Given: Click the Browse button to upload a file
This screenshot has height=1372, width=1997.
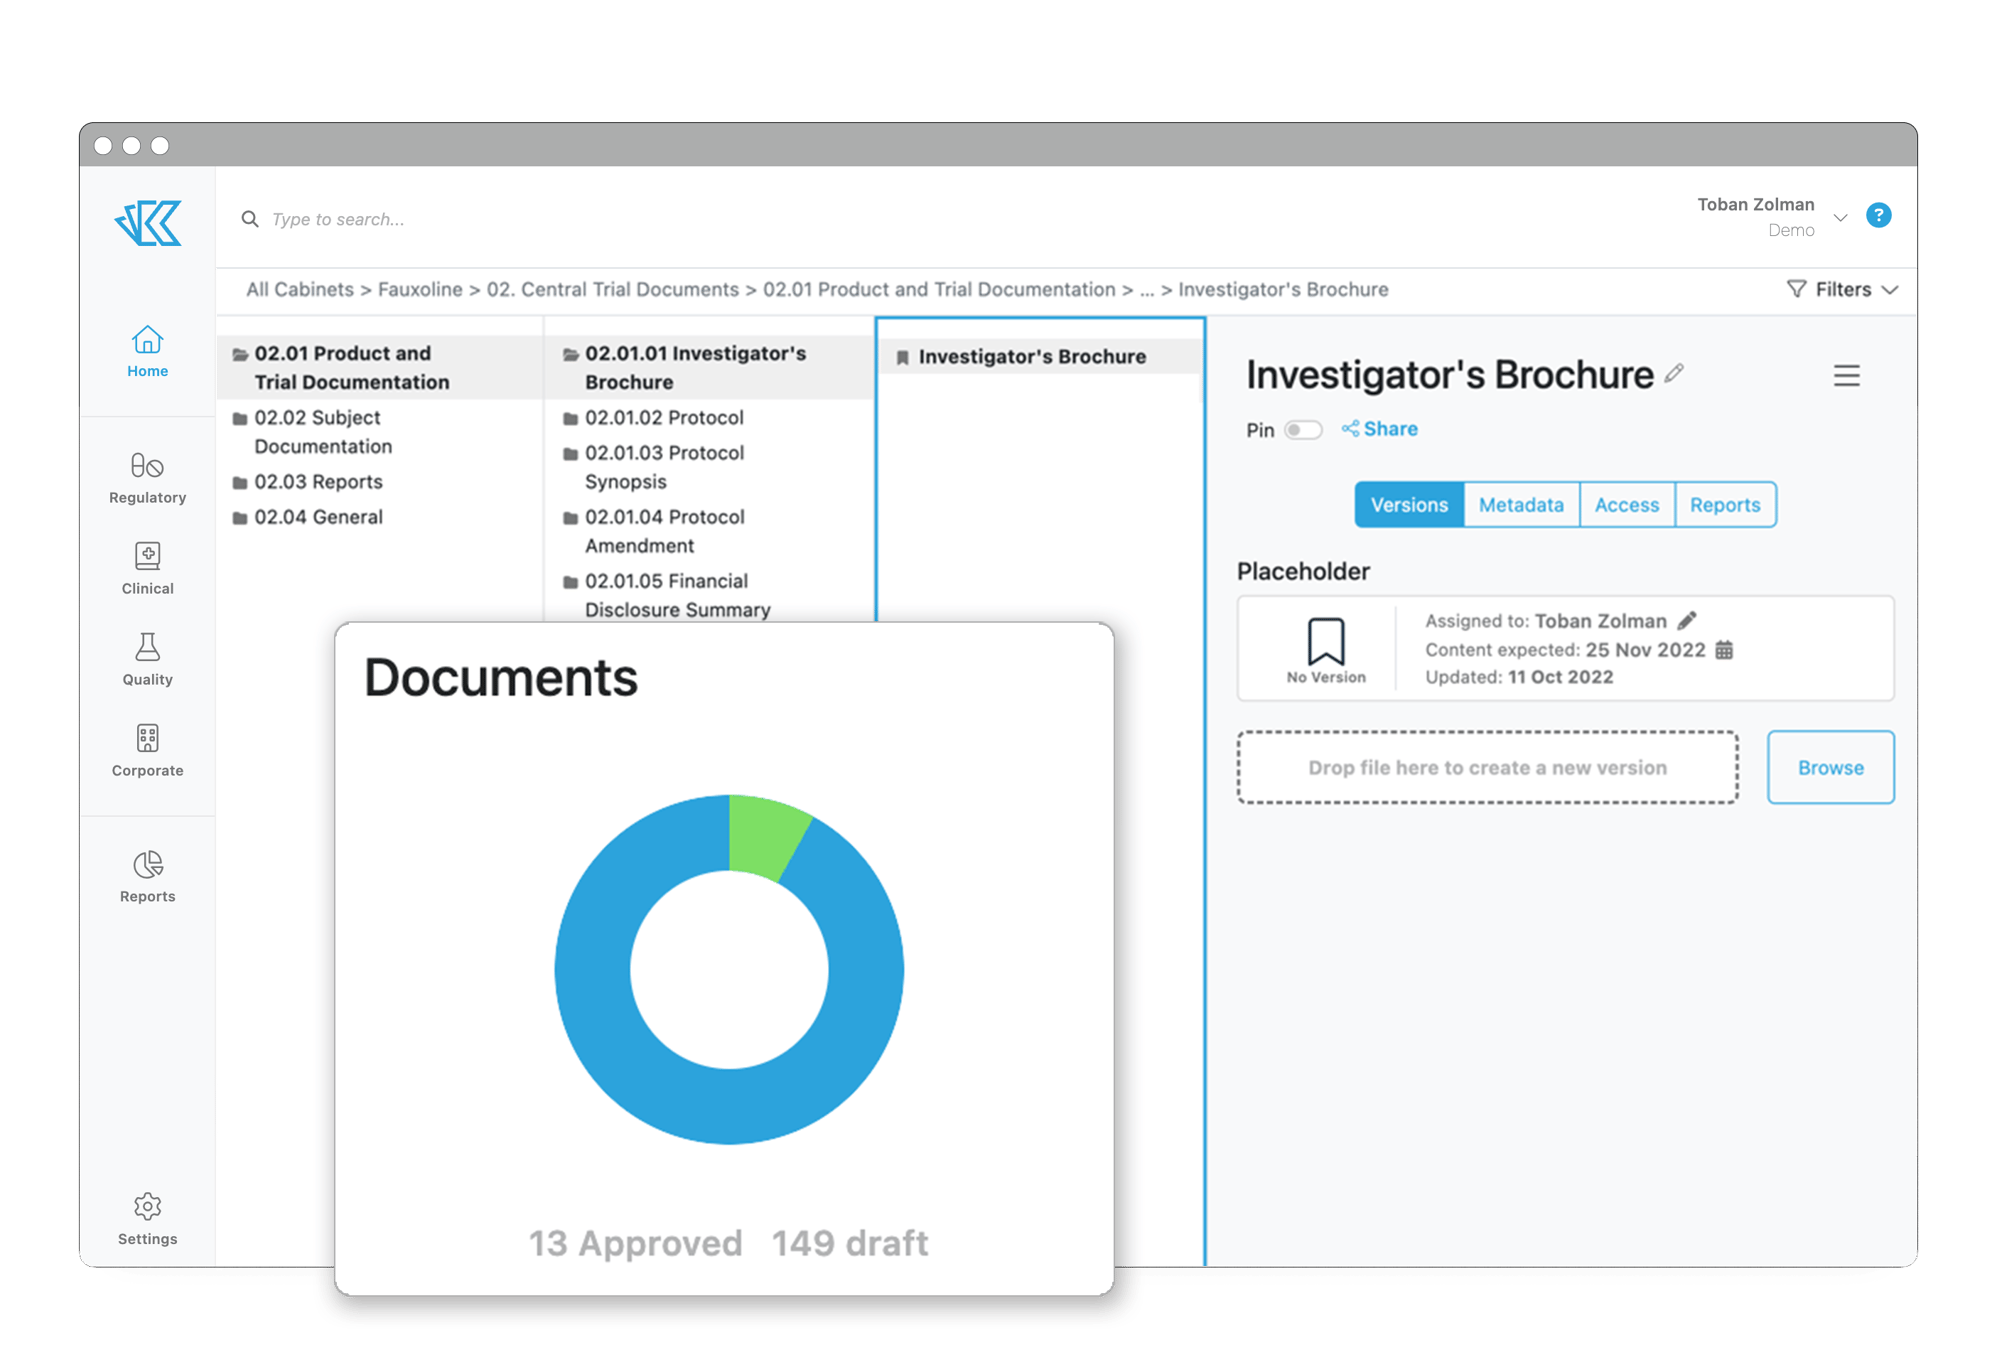Looking at the screenshot, I should [1830, 768].
